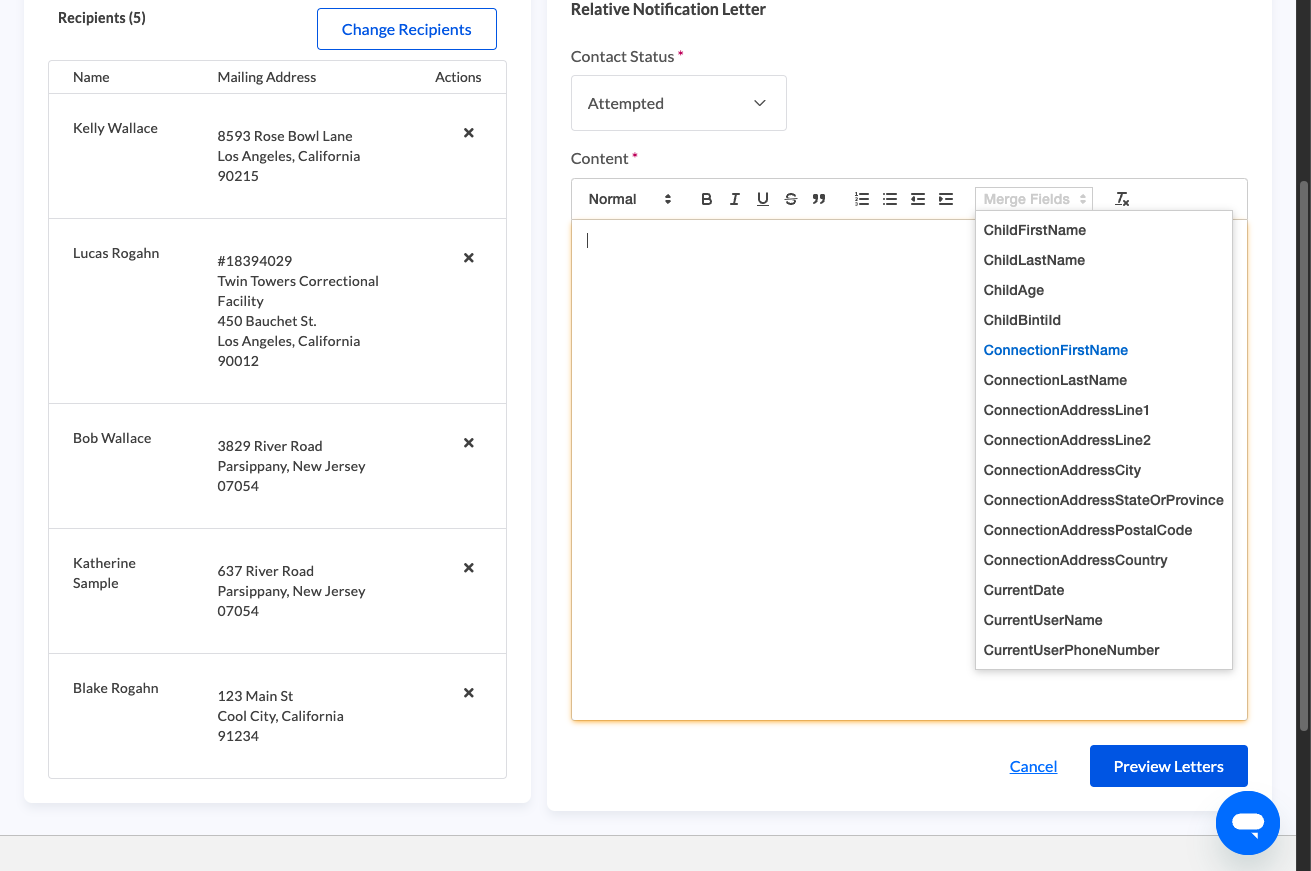Image resolution: width=1311 pixels, height=871 pixels.
Task: Click the 8593 Rose Bowl Lane address
Action: tap(289, 156)
